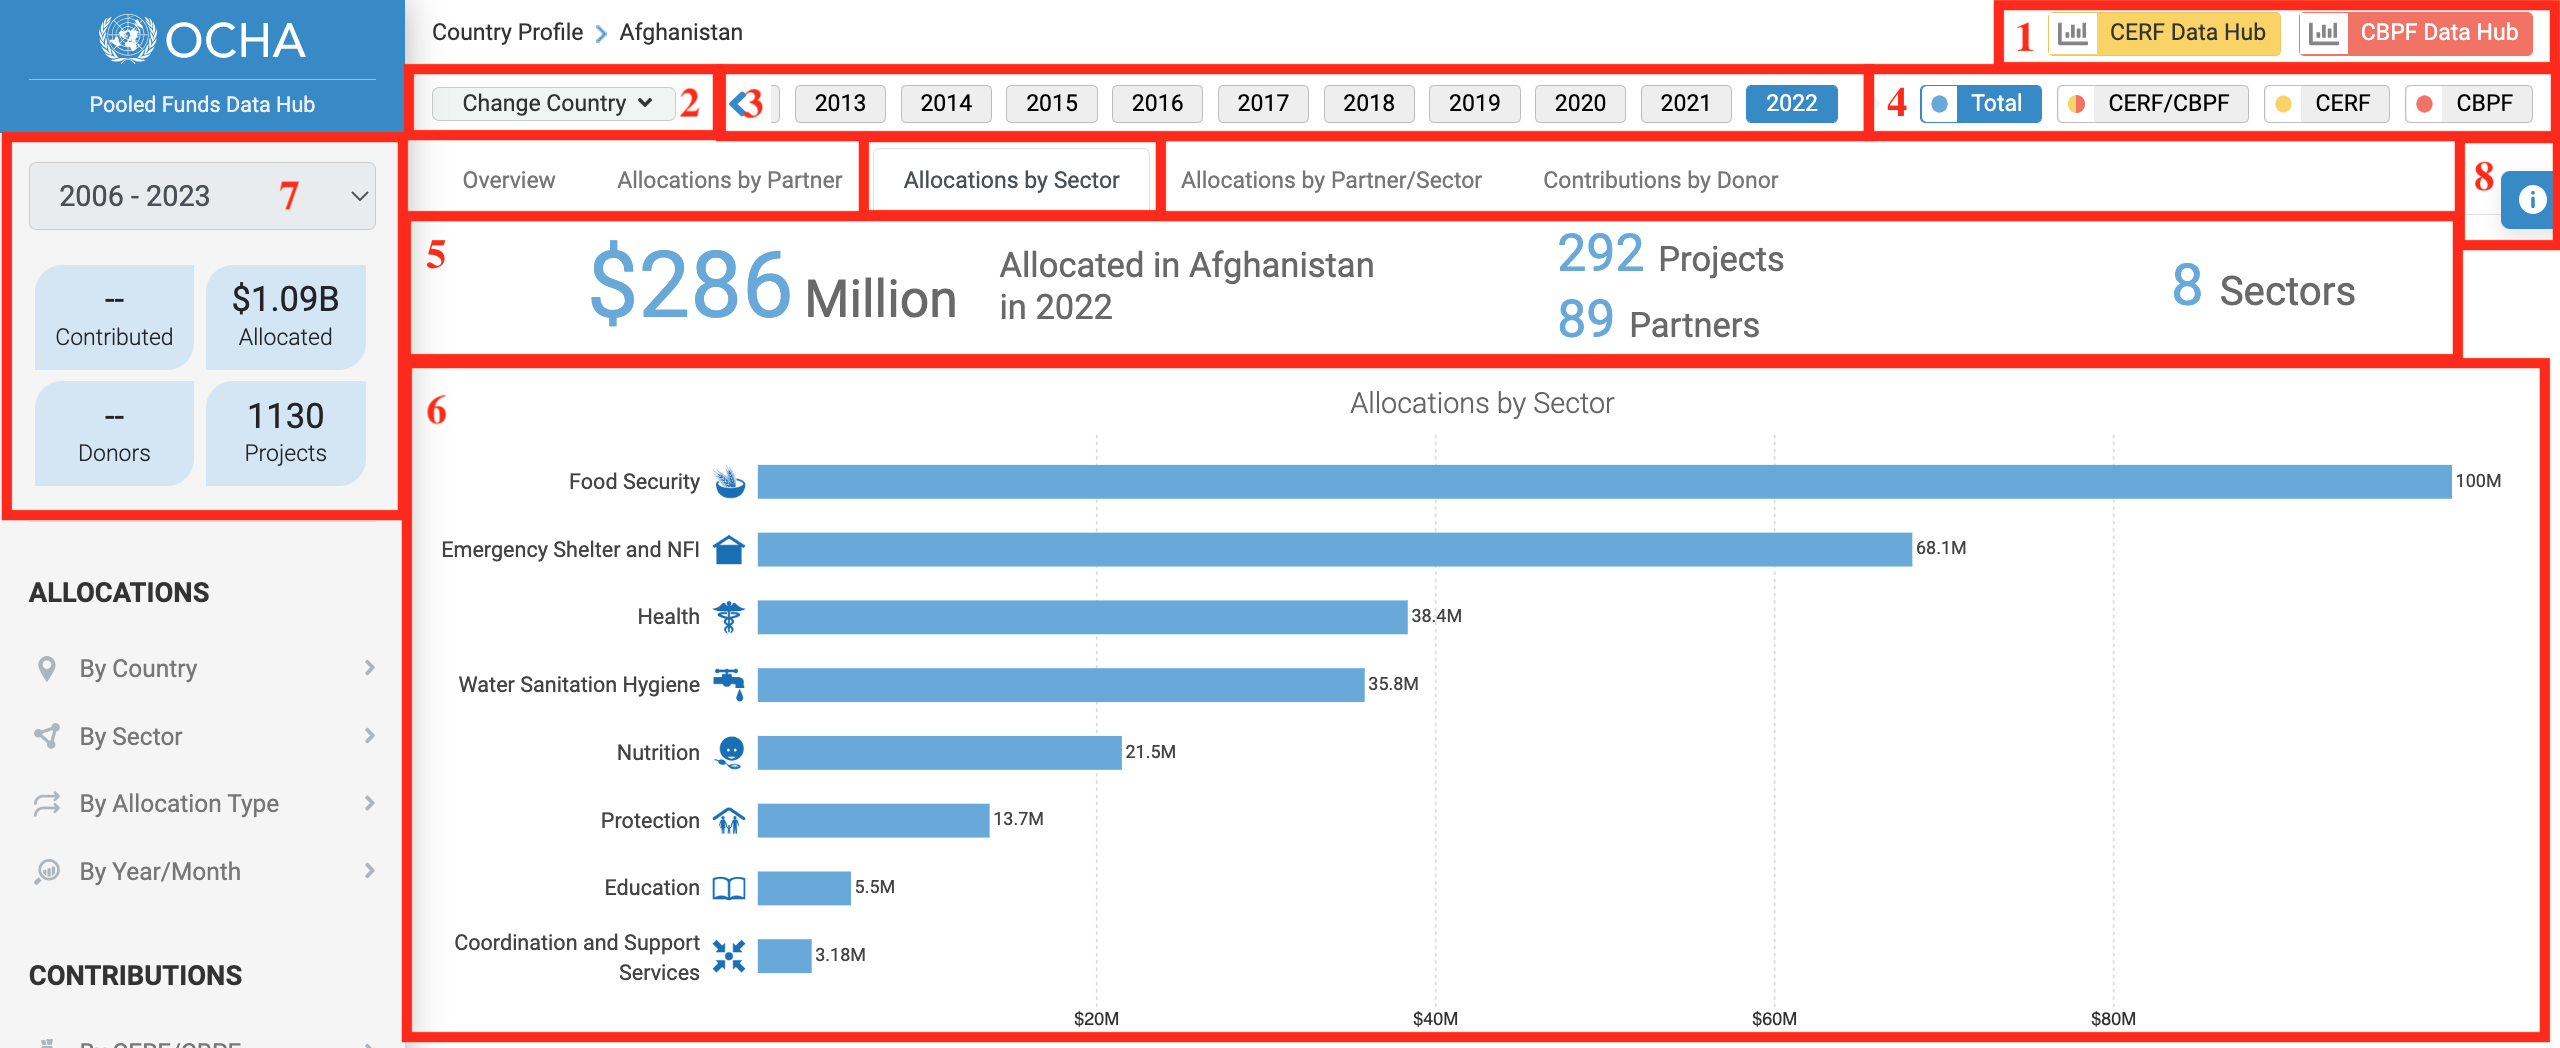Click the By Allocation Type arrows icon
Viewport: 2560px width, 1048px height.
coord(47,804)
